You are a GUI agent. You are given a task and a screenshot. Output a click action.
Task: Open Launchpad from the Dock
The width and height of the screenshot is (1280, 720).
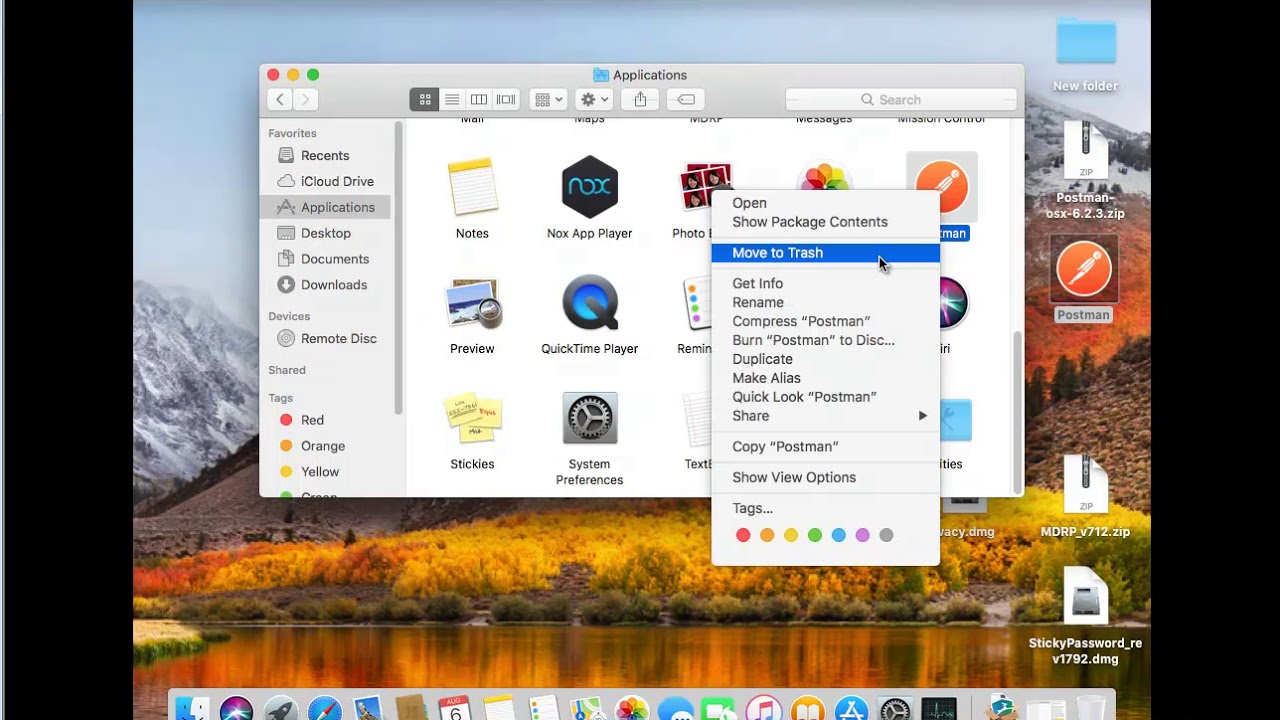pyautogui.click(x=281, y=708)
